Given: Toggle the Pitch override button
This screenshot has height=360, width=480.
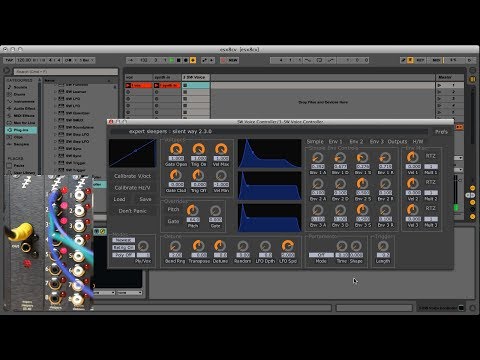Looking at the screenshot, I should point(173,209).
